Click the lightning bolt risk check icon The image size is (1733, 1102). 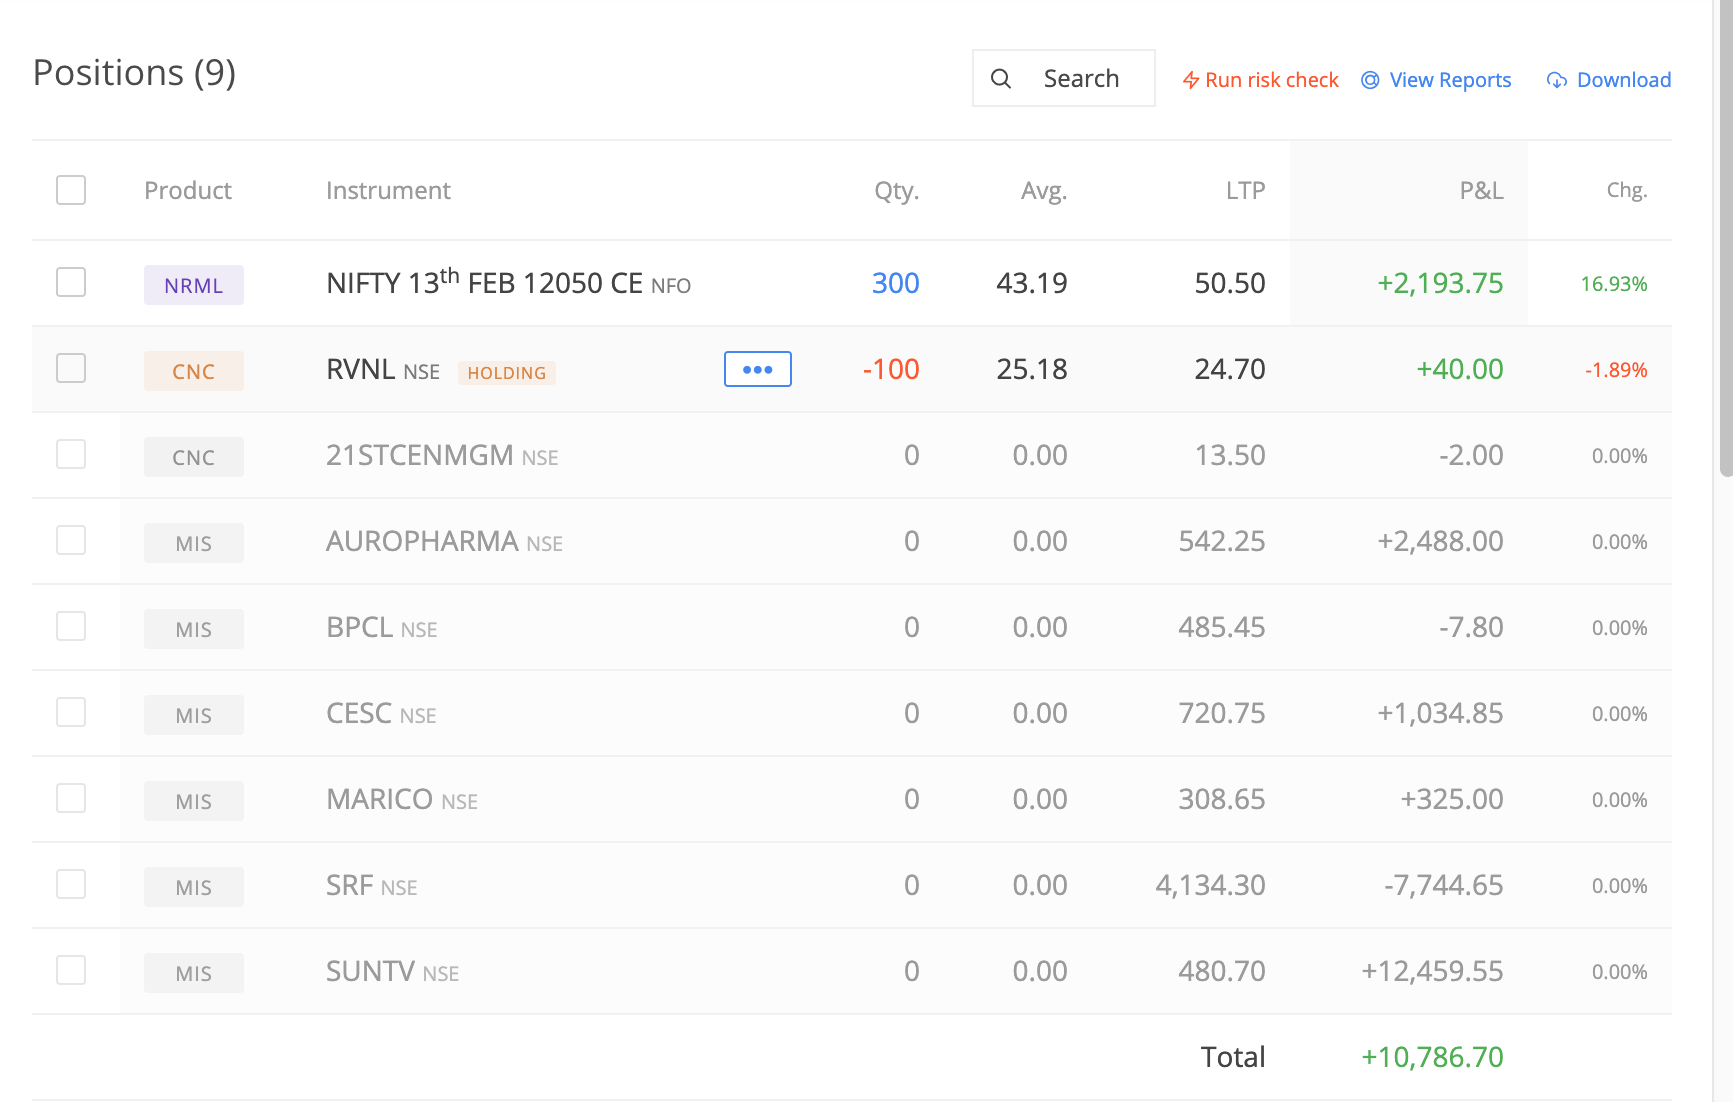[1191, 80]
